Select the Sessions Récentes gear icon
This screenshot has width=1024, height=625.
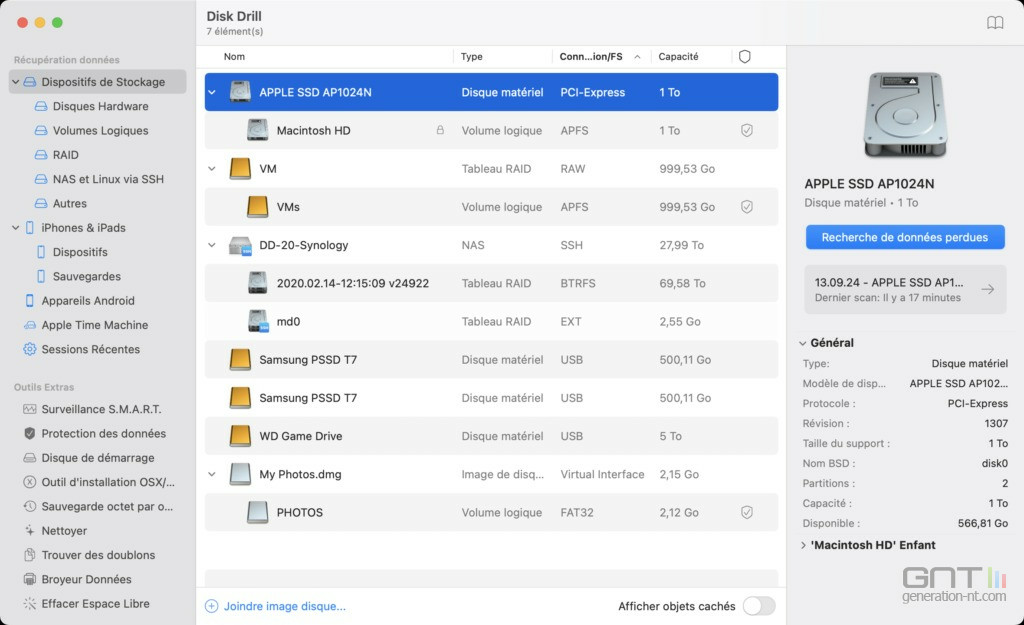coord(30,349)
